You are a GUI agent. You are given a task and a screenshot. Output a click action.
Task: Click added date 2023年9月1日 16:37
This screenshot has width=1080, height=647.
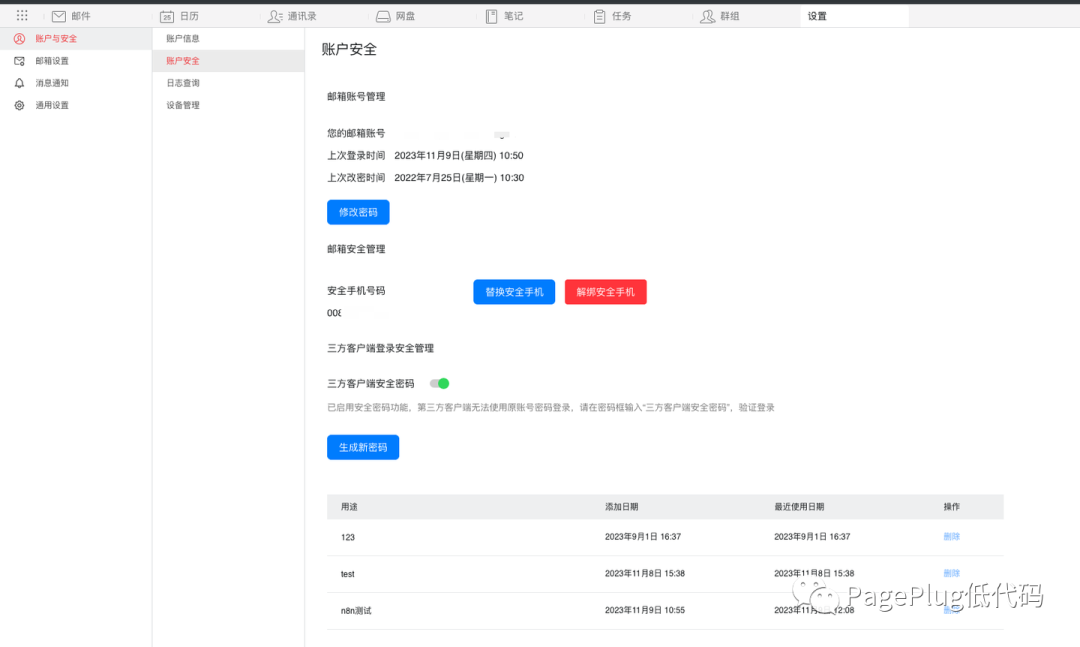click(x=643, y=537)
